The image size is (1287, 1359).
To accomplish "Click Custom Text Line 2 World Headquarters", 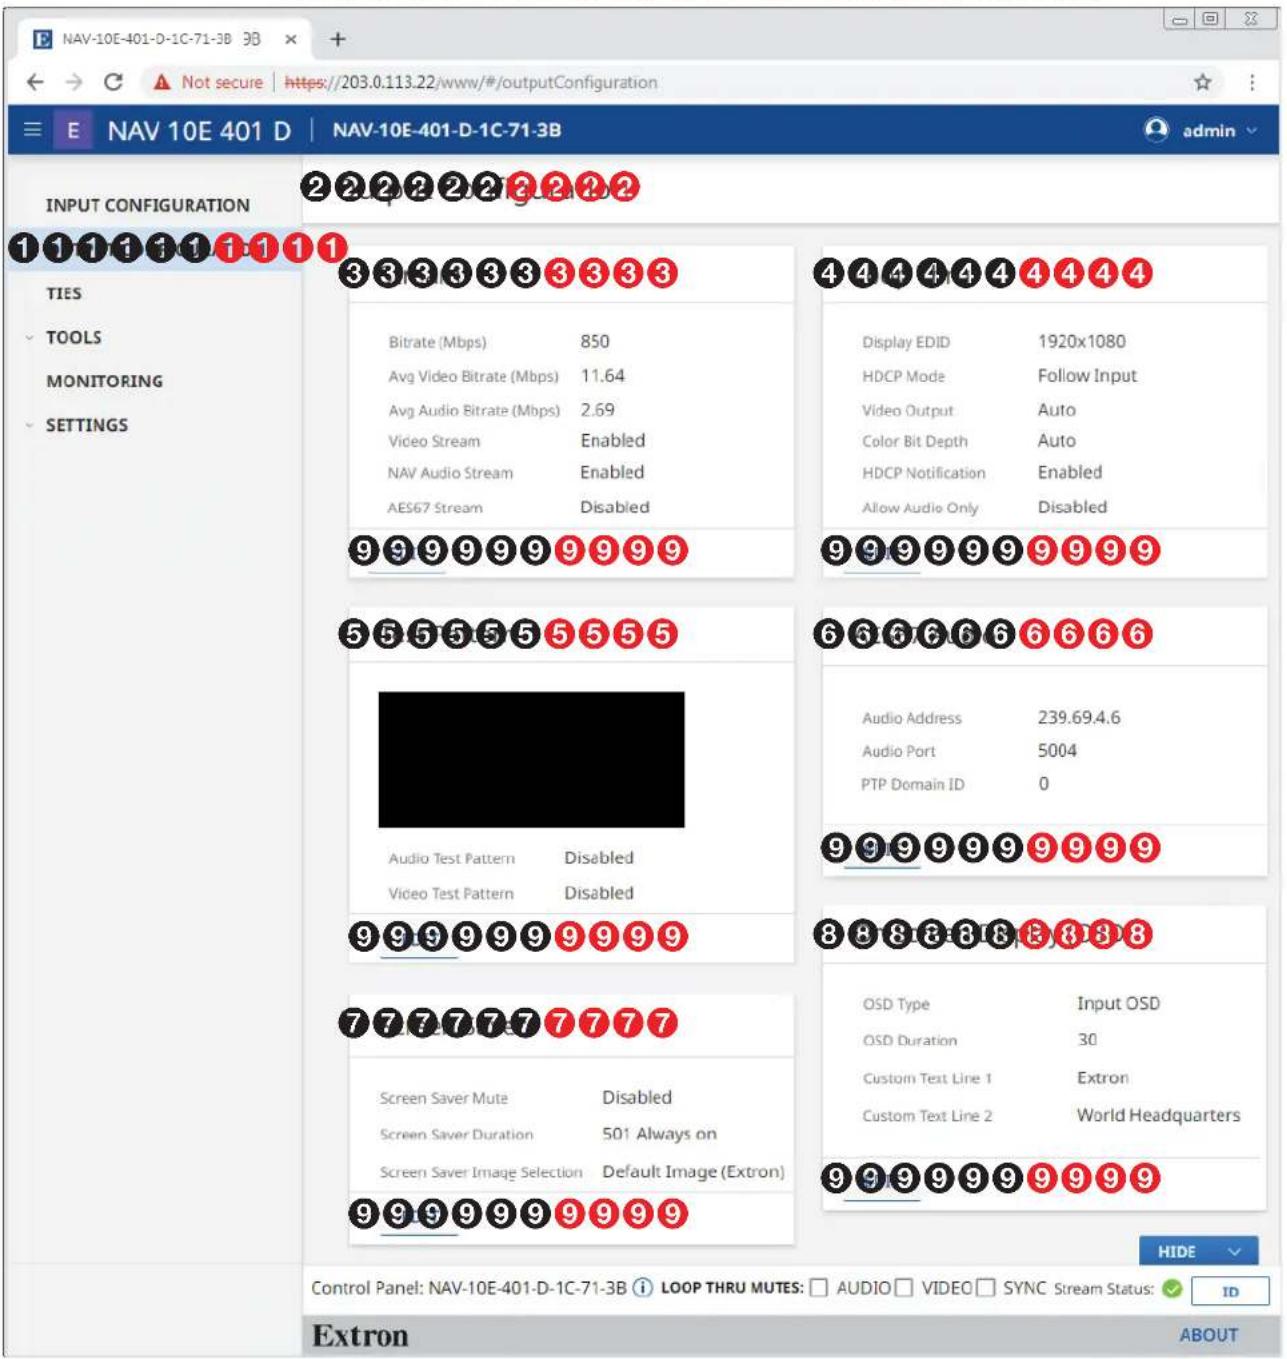I will pos(1158,1115).
